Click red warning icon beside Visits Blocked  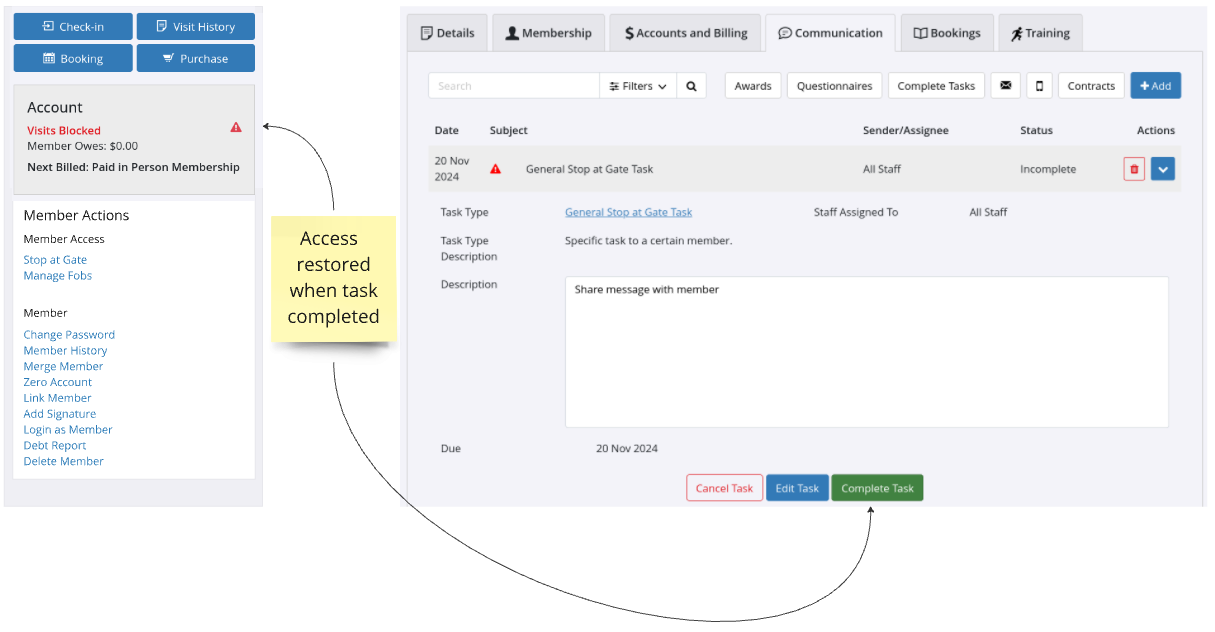[x=236, y=128]
